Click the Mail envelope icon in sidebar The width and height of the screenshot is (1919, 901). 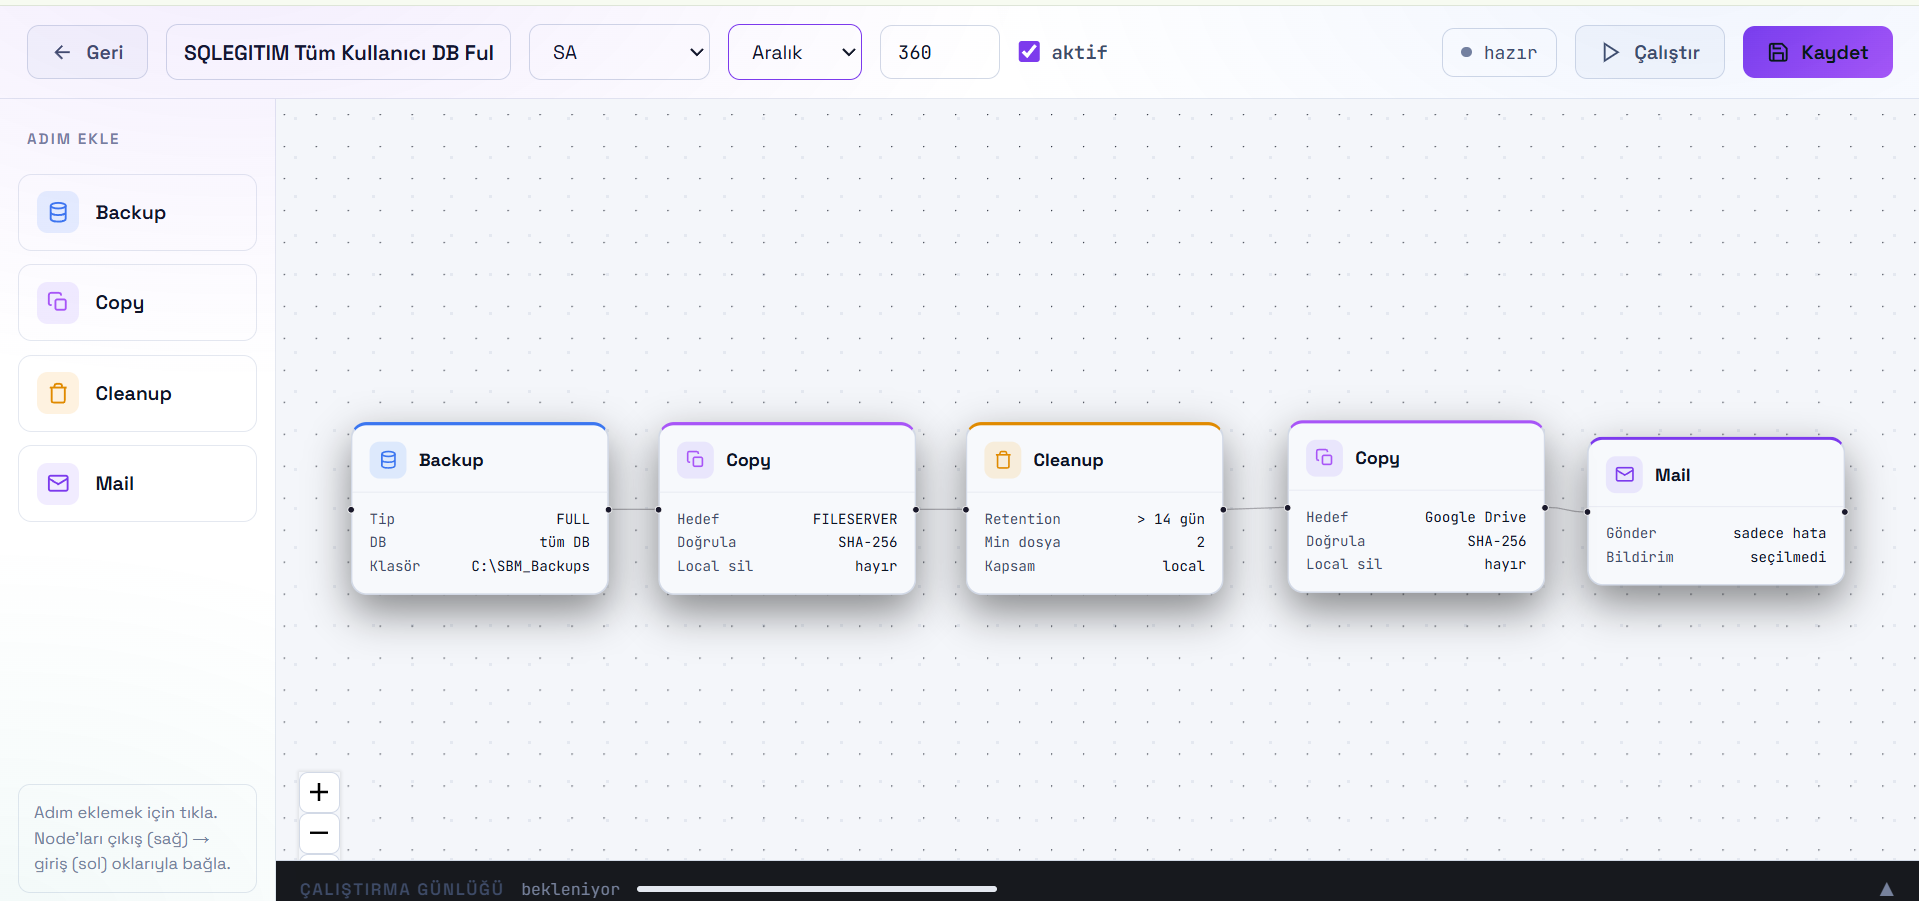(58, 483)
